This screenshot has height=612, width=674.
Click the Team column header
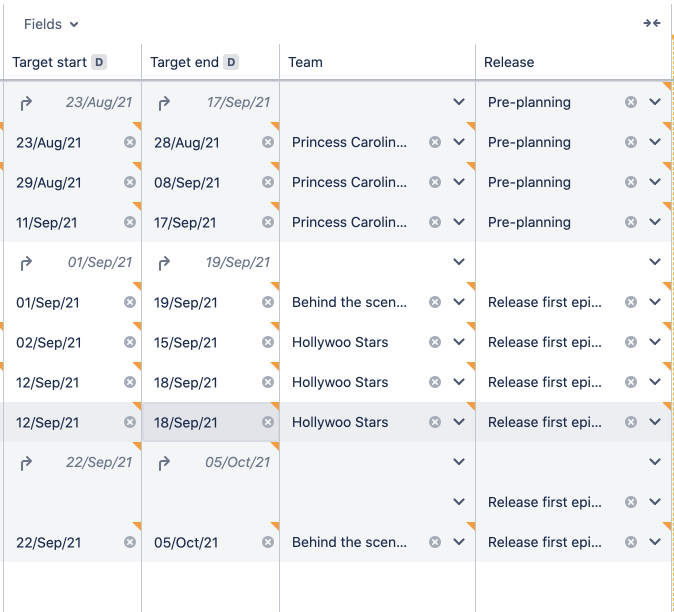pos(306,62)
